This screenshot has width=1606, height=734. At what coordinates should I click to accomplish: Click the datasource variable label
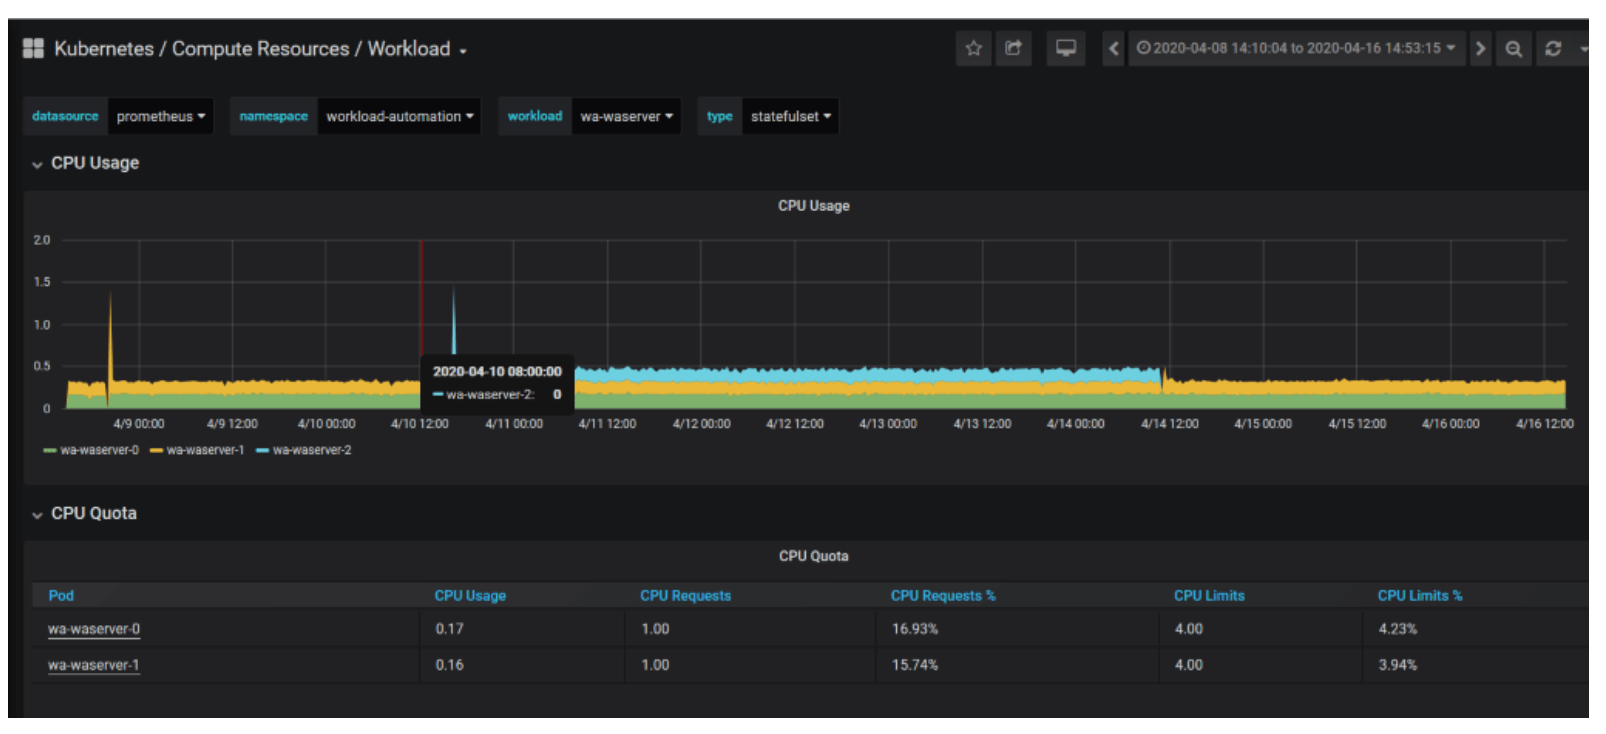65,116
